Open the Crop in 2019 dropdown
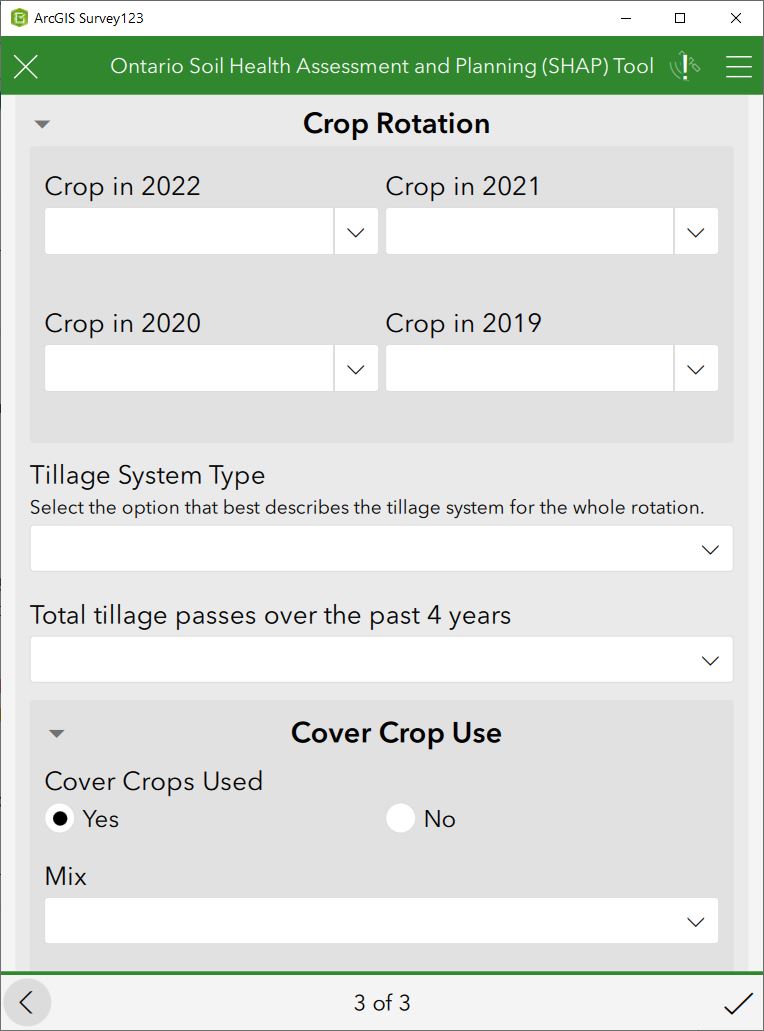The width and height of the screenshot is (764, 1031). (x=696, y=368)
